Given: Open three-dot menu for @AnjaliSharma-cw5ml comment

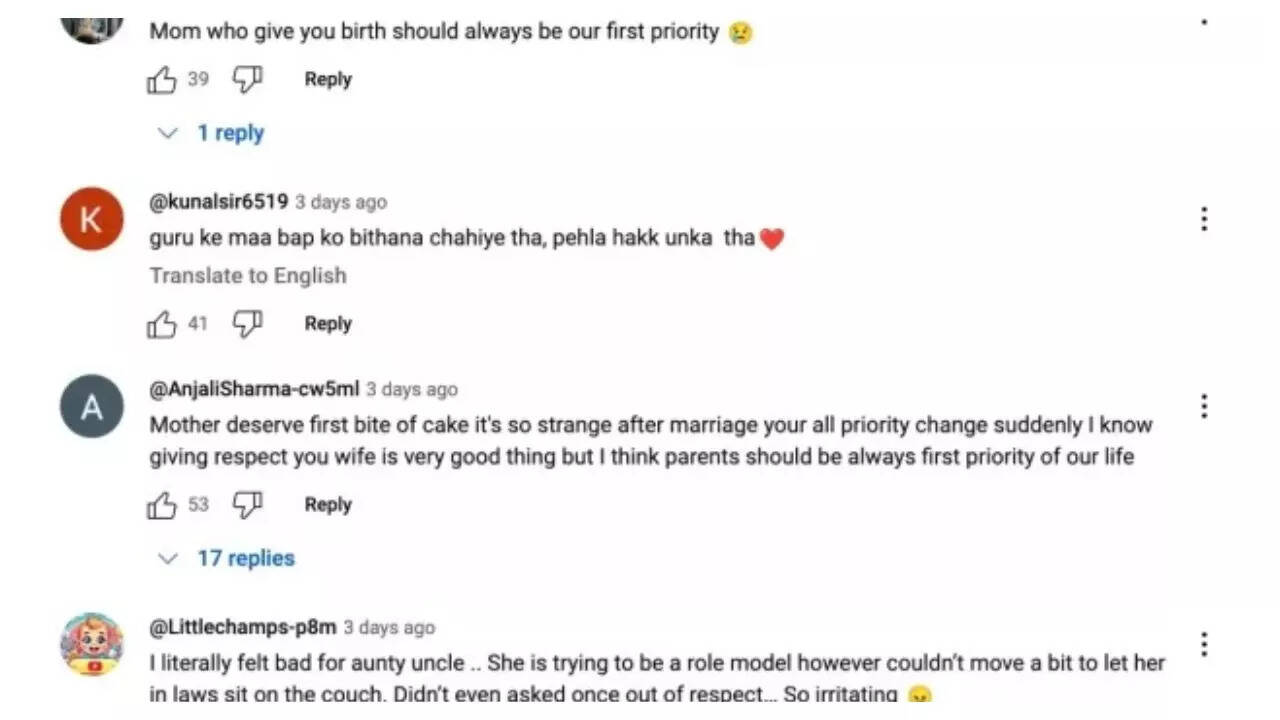Looking at the screenshot, I should 1204,406.
